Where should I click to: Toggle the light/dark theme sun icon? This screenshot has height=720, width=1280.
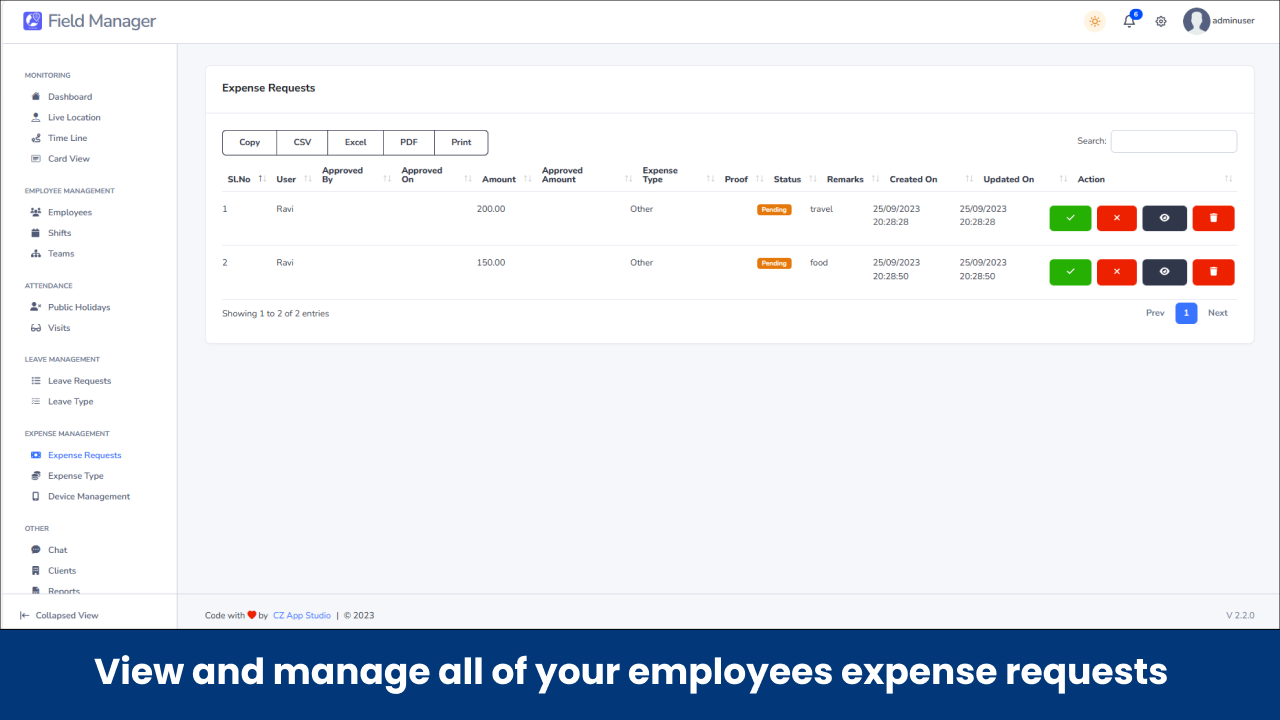pyautogui.click(x=1094, y=21)
